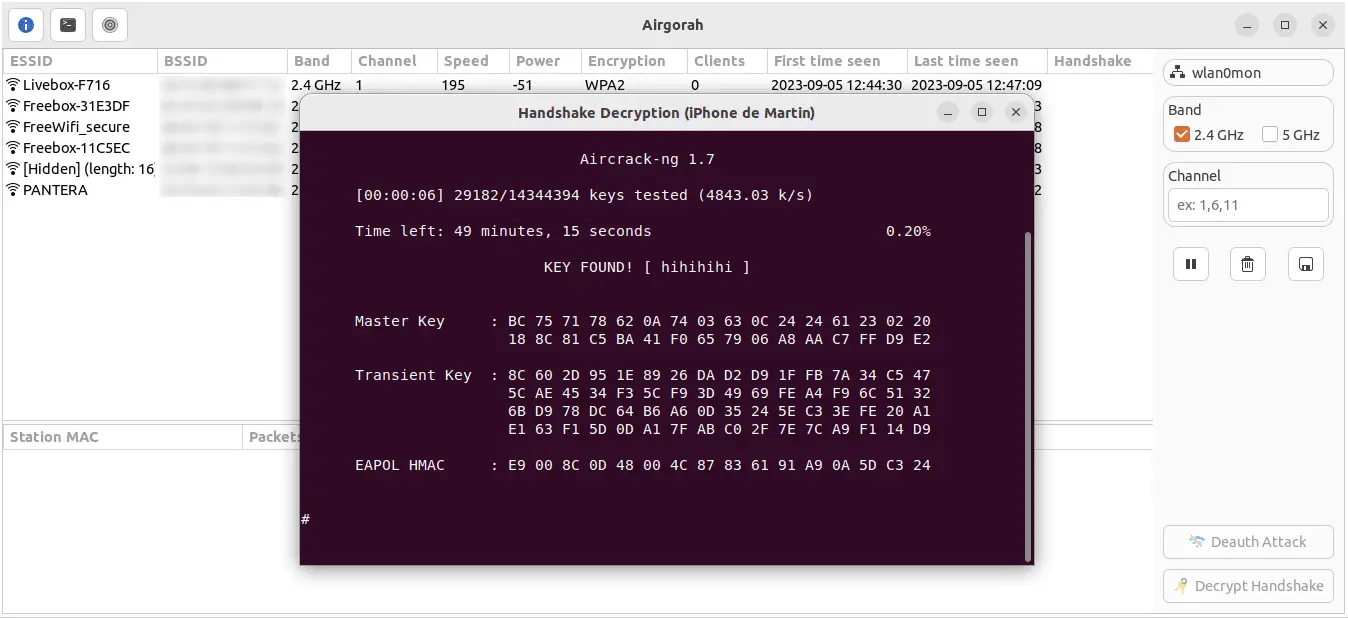Sort by Encryption column header
Image resolution: width=1348 pixels, height=618 pixels.
coord(634,61)
